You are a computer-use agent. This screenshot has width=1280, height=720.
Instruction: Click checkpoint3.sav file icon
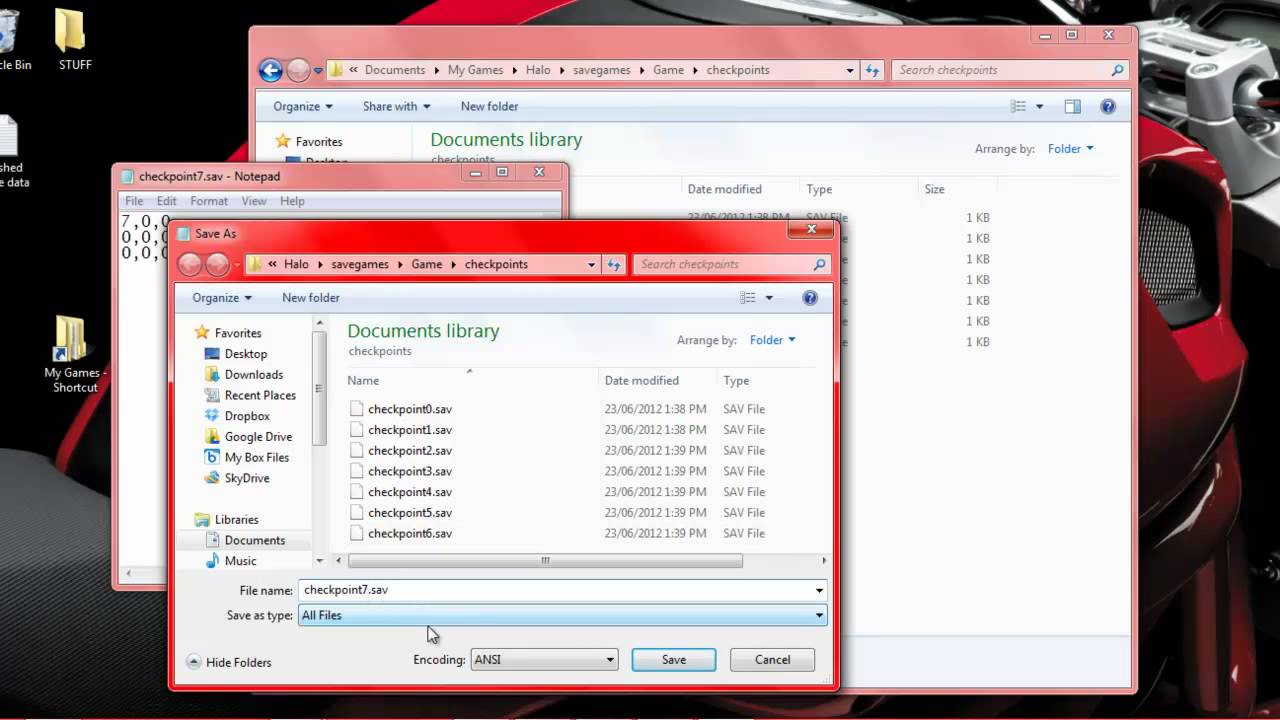pos(357,471)
